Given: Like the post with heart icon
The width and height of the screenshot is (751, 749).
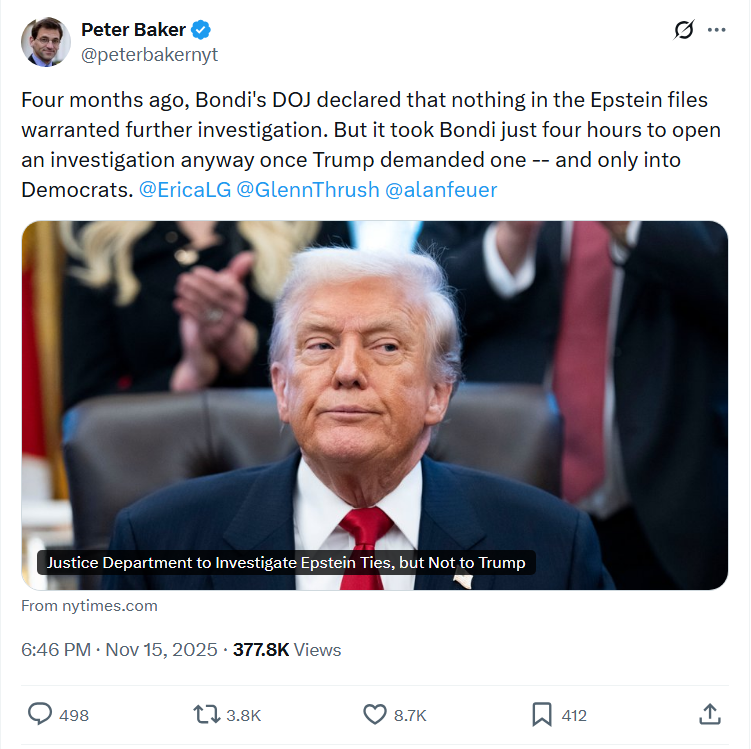Looking at the screenshot, I should click(375, 715).
